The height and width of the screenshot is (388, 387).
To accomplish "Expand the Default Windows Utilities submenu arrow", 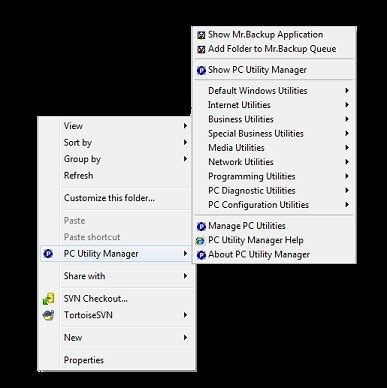I will pyautogui.click(x=347, y=90).
